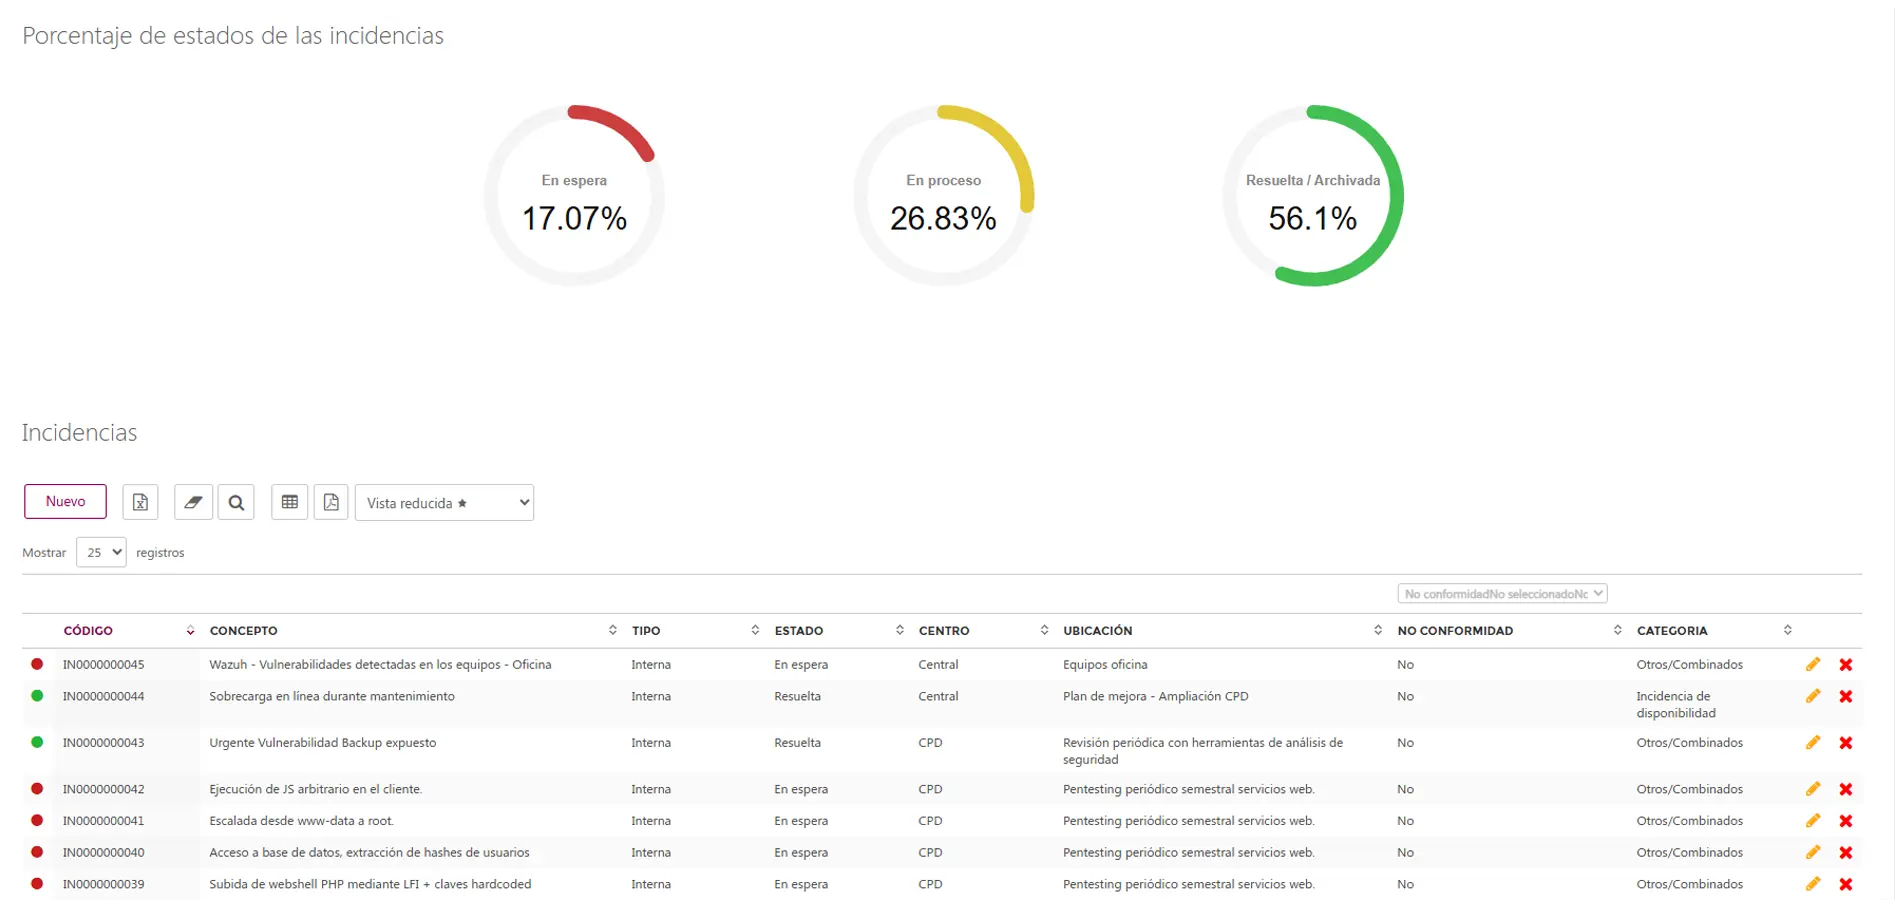
Task: Open search with the magnifier icon
Action: [x=236, y=502]
